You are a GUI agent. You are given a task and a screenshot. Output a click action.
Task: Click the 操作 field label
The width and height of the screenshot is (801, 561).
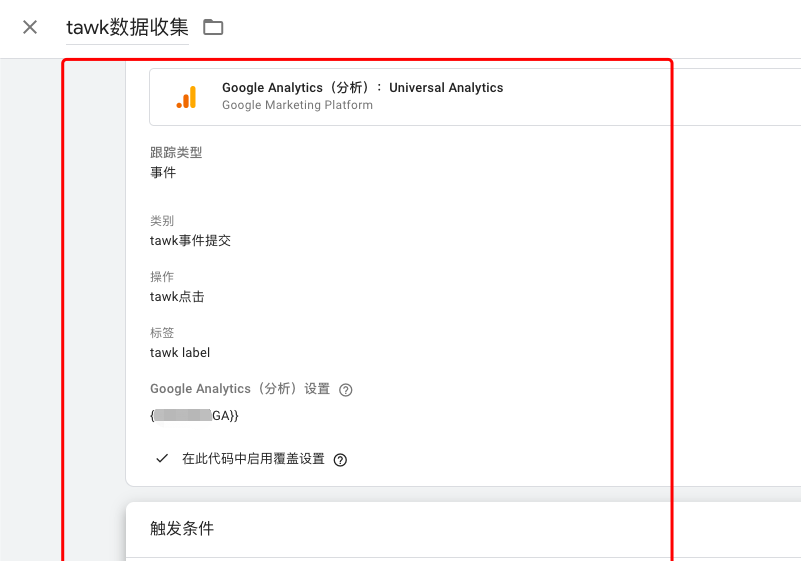162,277
